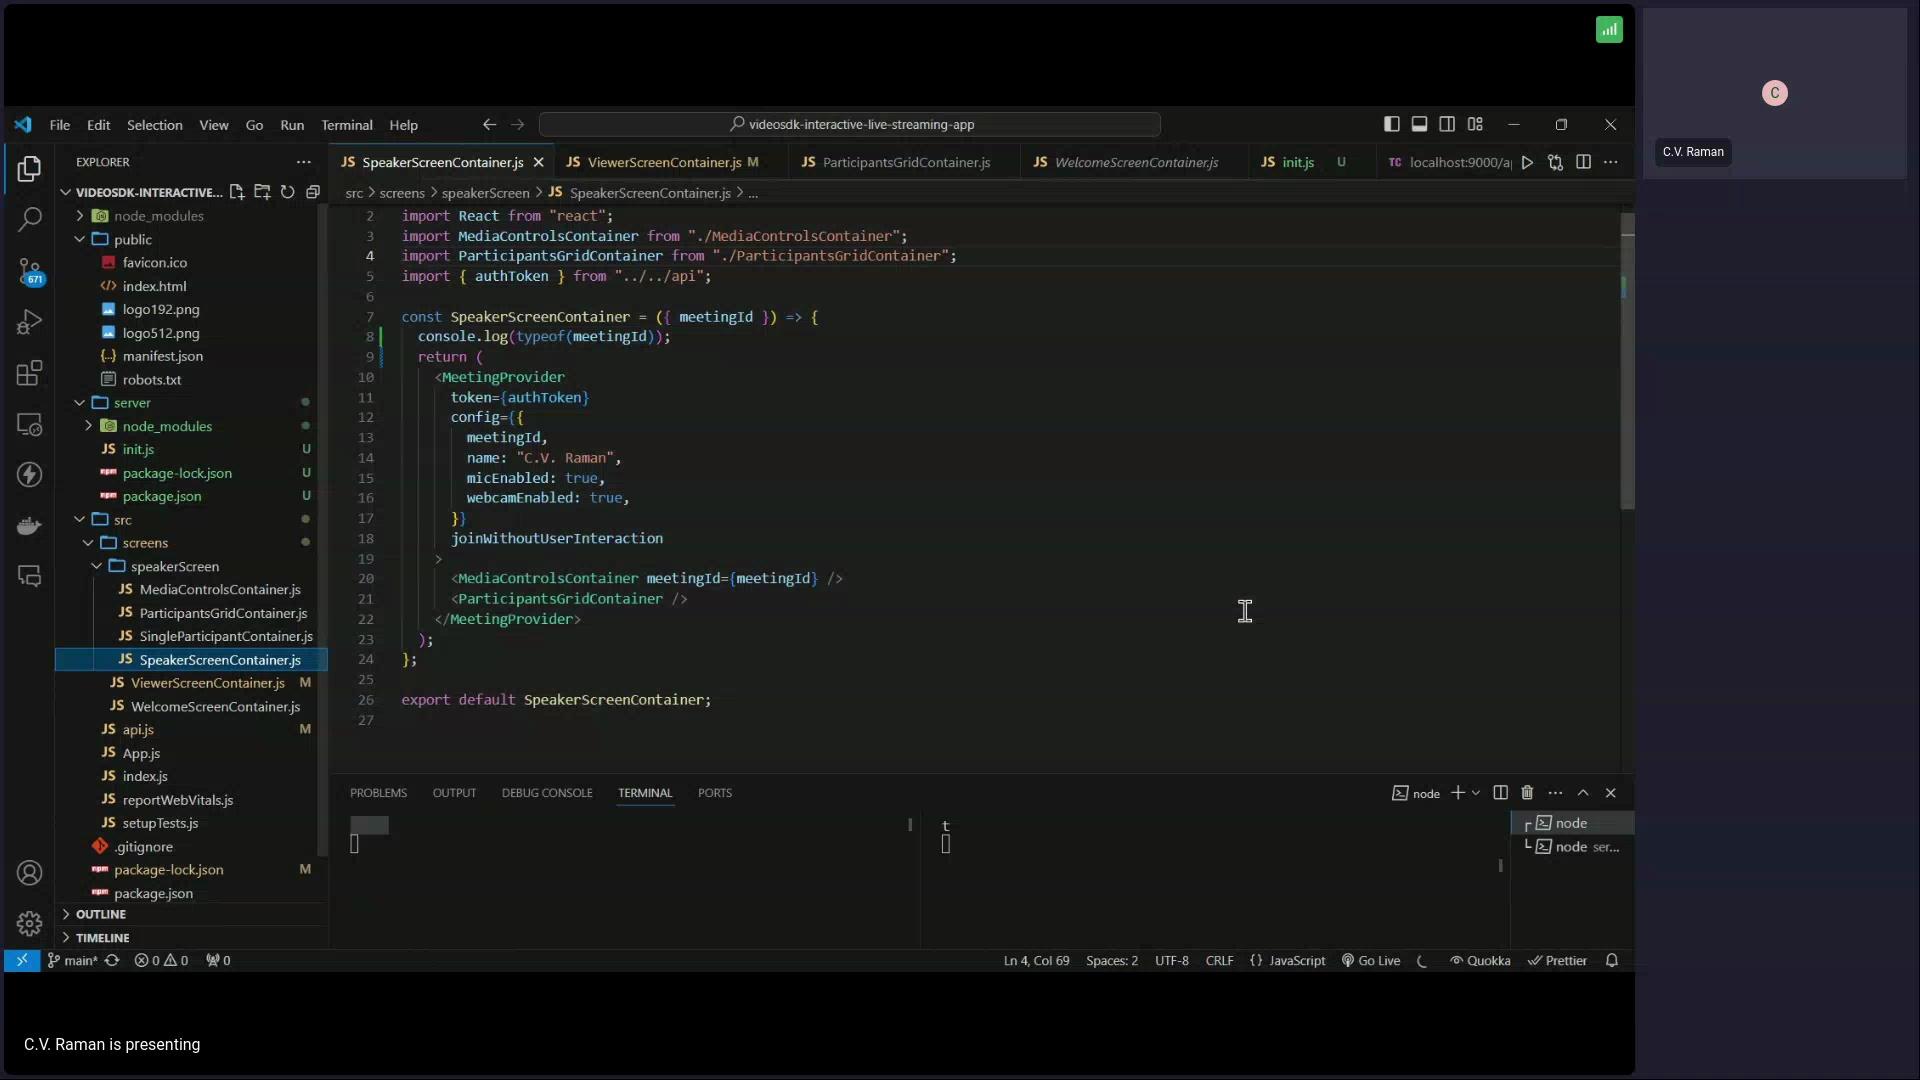Change JavaScript language mode in status bar
Screen dimensions: 1920x1080
[x=1297, y=961]
